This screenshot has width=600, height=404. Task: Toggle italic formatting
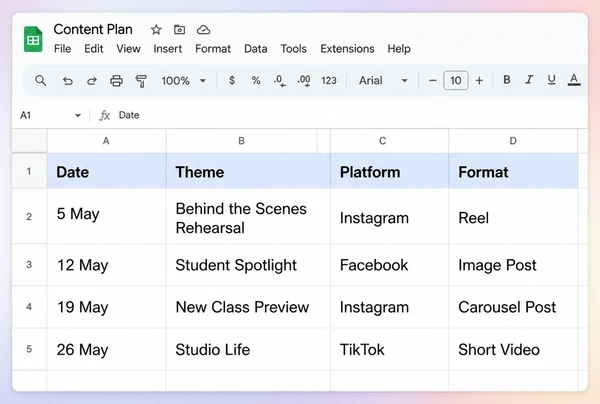click(x=529, y=80)
